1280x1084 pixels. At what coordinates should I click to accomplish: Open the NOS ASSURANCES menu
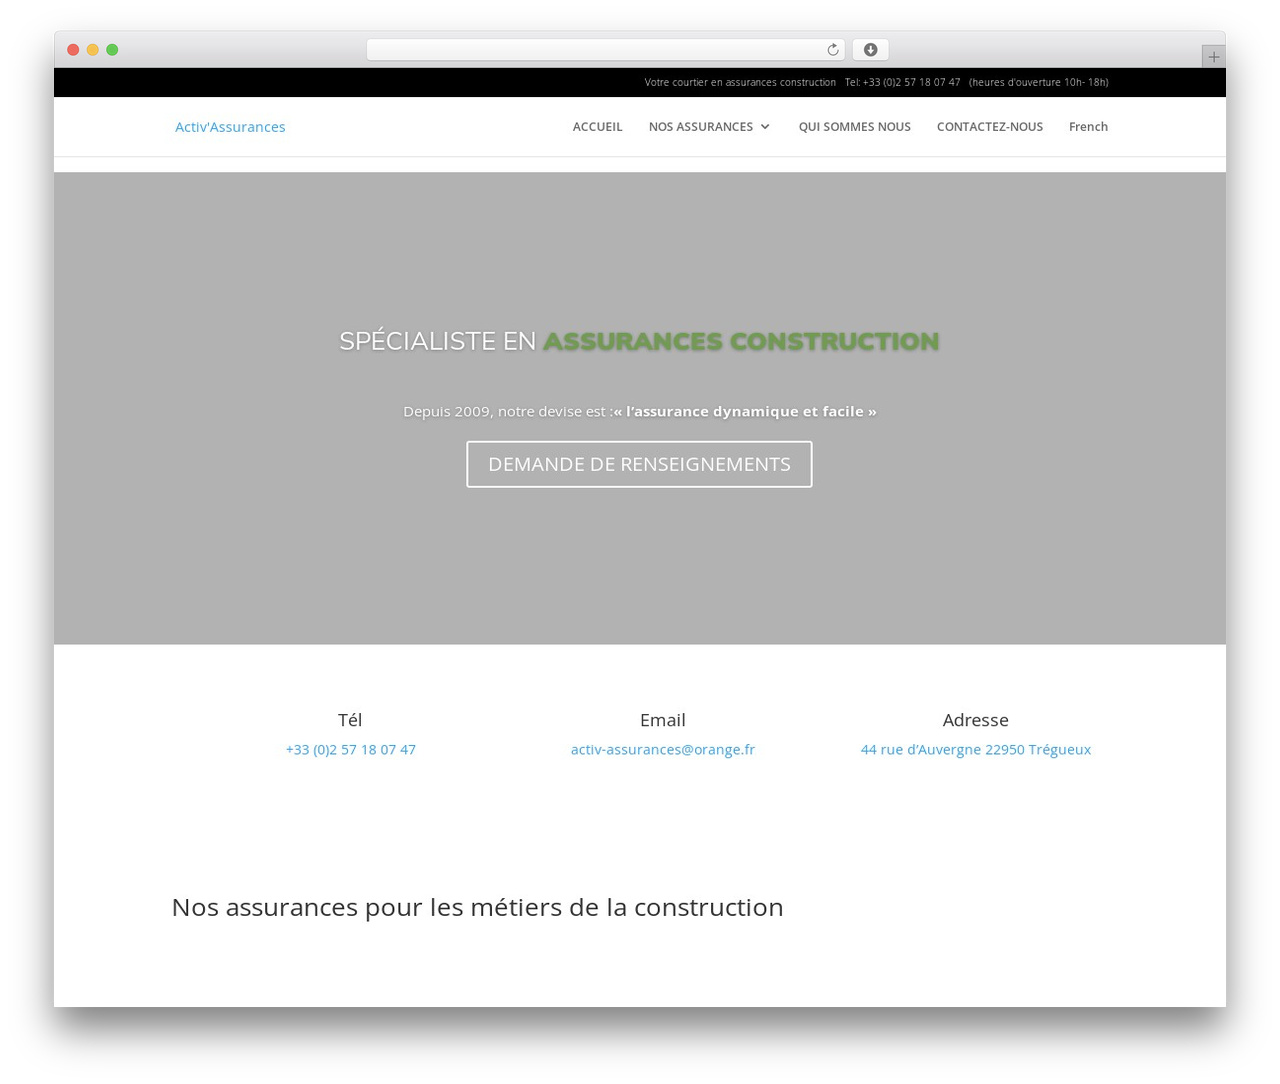[701, 127]
